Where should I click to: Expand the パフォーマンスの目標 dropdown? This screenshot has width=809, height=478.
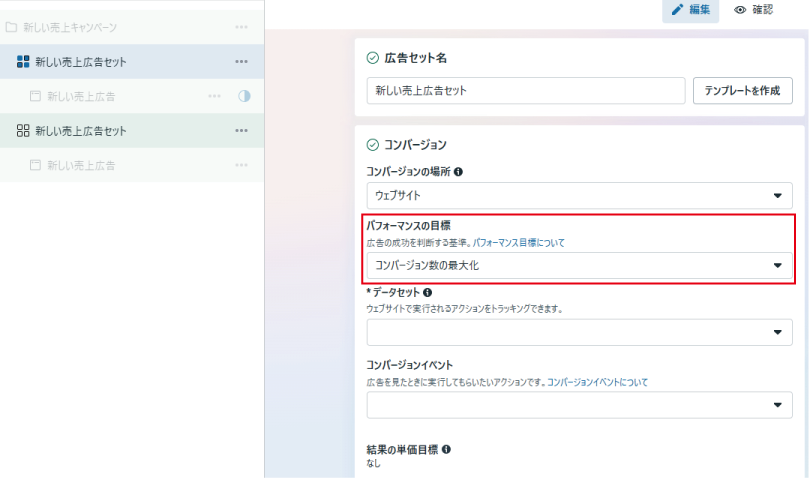click(x=579, y=266)
